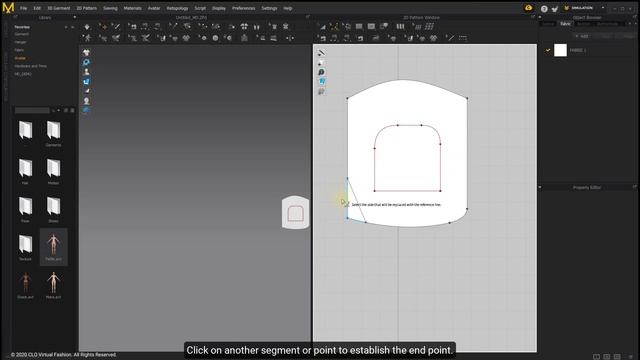
Task: Click the pen icon in 2D window sidebar
Action: point(321,53)
